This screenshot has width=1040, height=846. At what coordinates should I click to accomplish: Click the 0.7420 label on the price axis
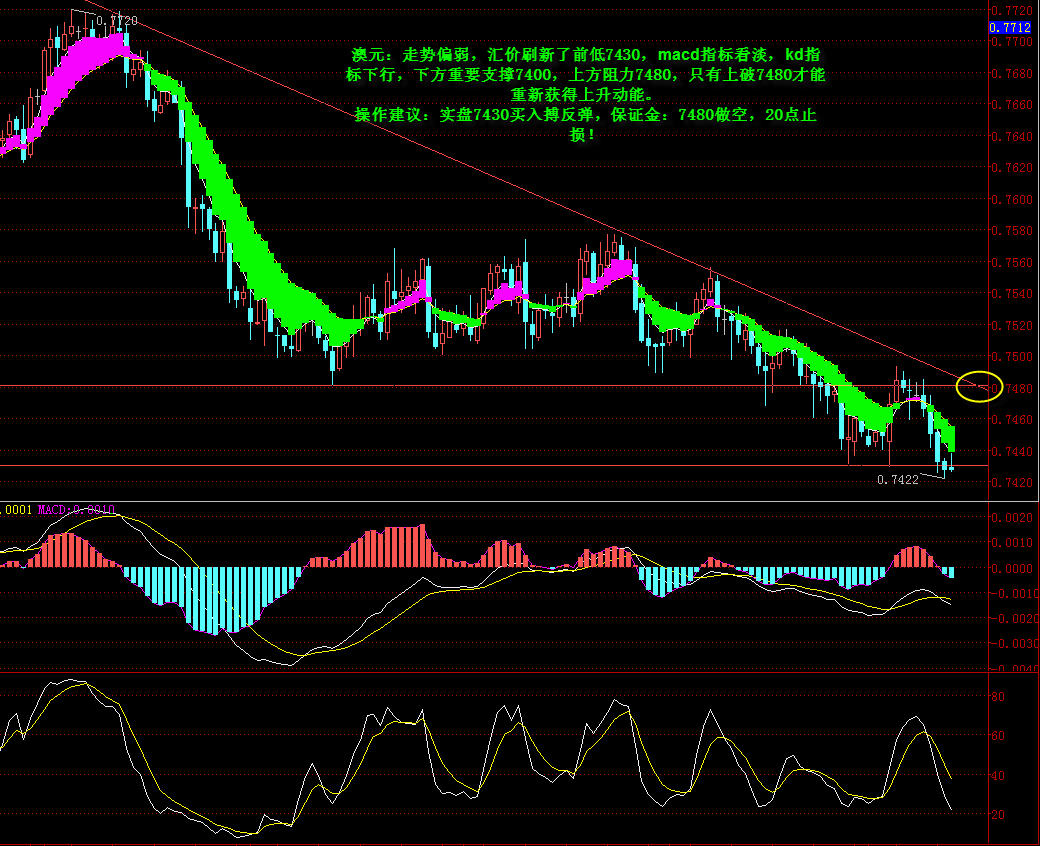pyautogui.click(x=1011, y=483)
